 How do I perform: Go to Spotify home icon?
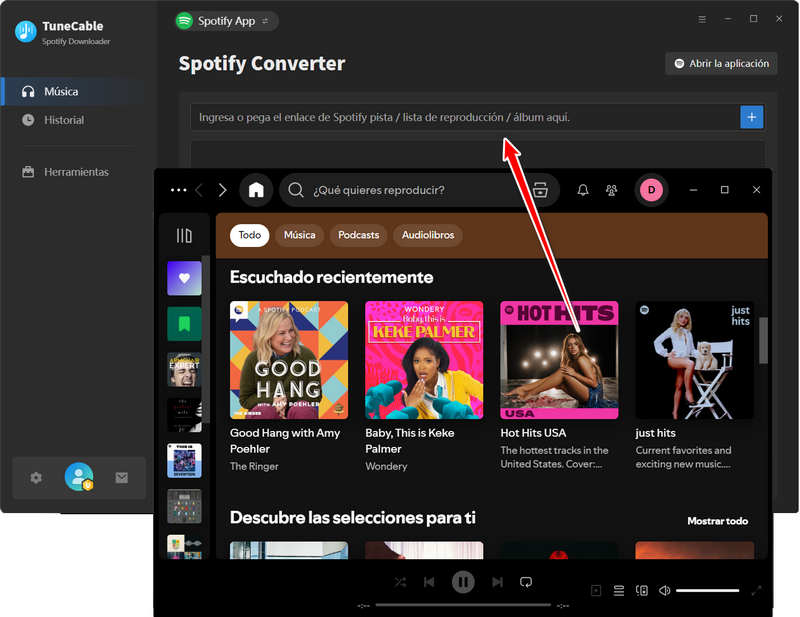point(256,190)
